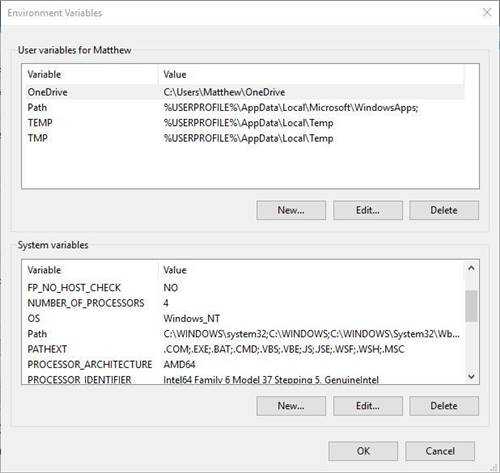Select the PROCESSOR_ARCHITECTURE system variable
Viewport: 500px width, 473px height.
[x=243, y=364]
